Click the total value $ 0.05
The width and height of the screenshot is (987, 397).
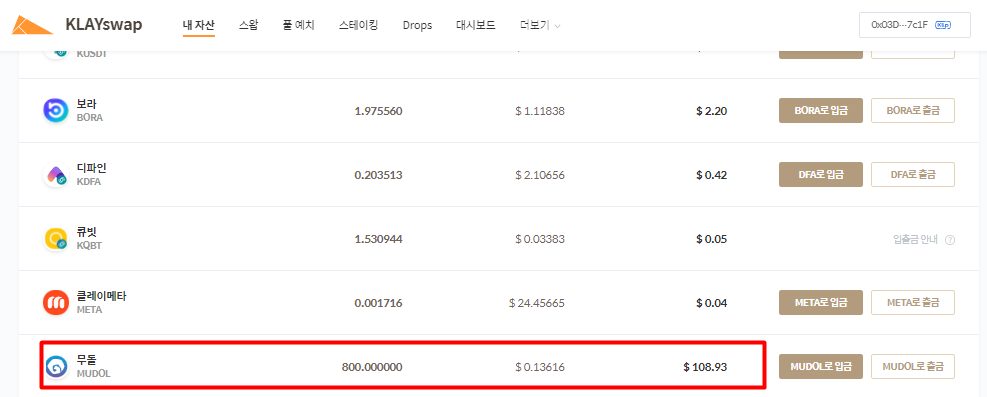[711, 240]
